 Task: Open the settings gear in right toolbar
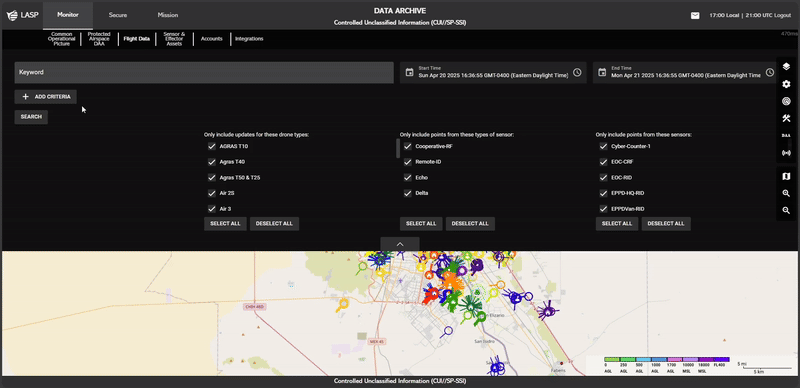pyautogui.click(x=786, y=84)
